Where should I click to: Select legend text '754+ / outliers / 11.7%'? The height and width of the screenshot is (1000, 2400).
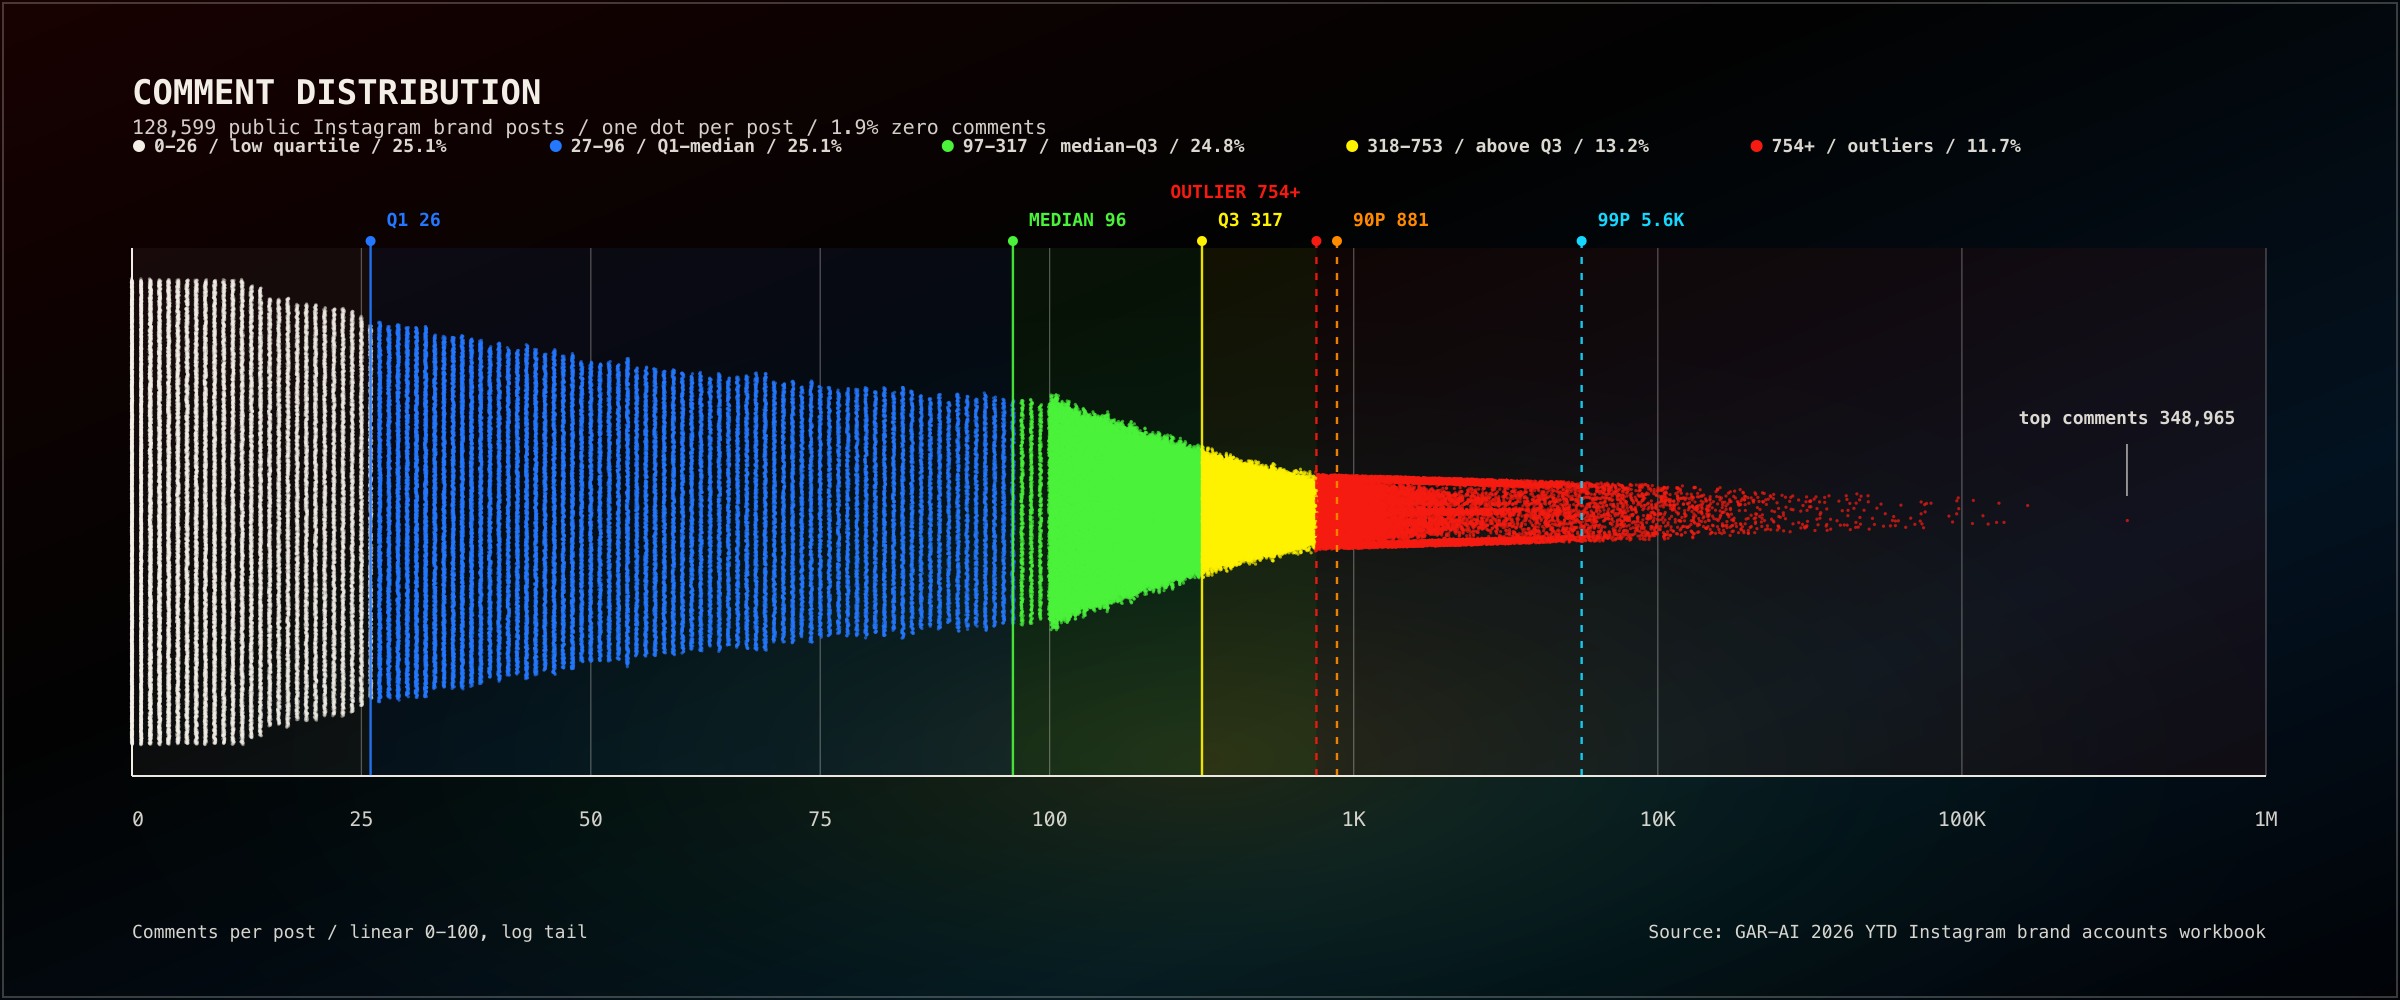pos(1896,146)
